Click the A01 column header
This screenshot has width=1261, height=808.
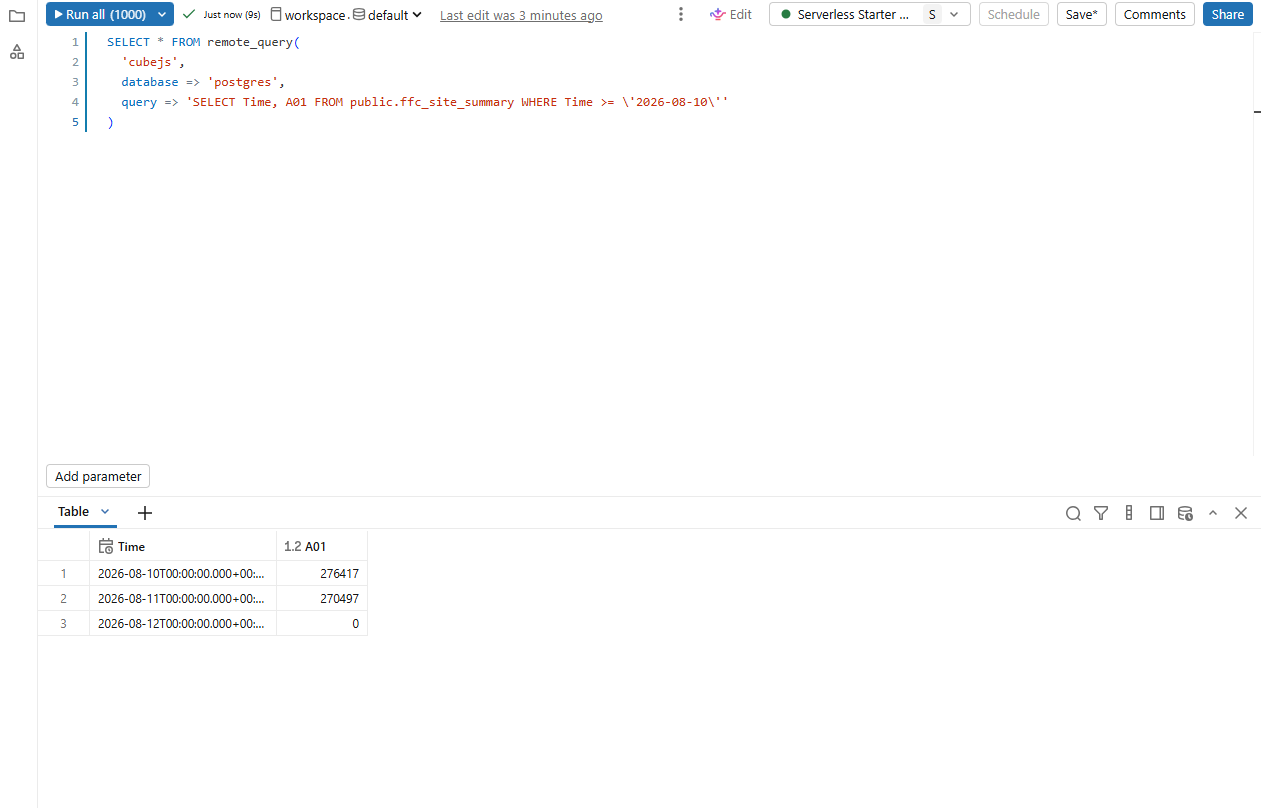[322, 546]
